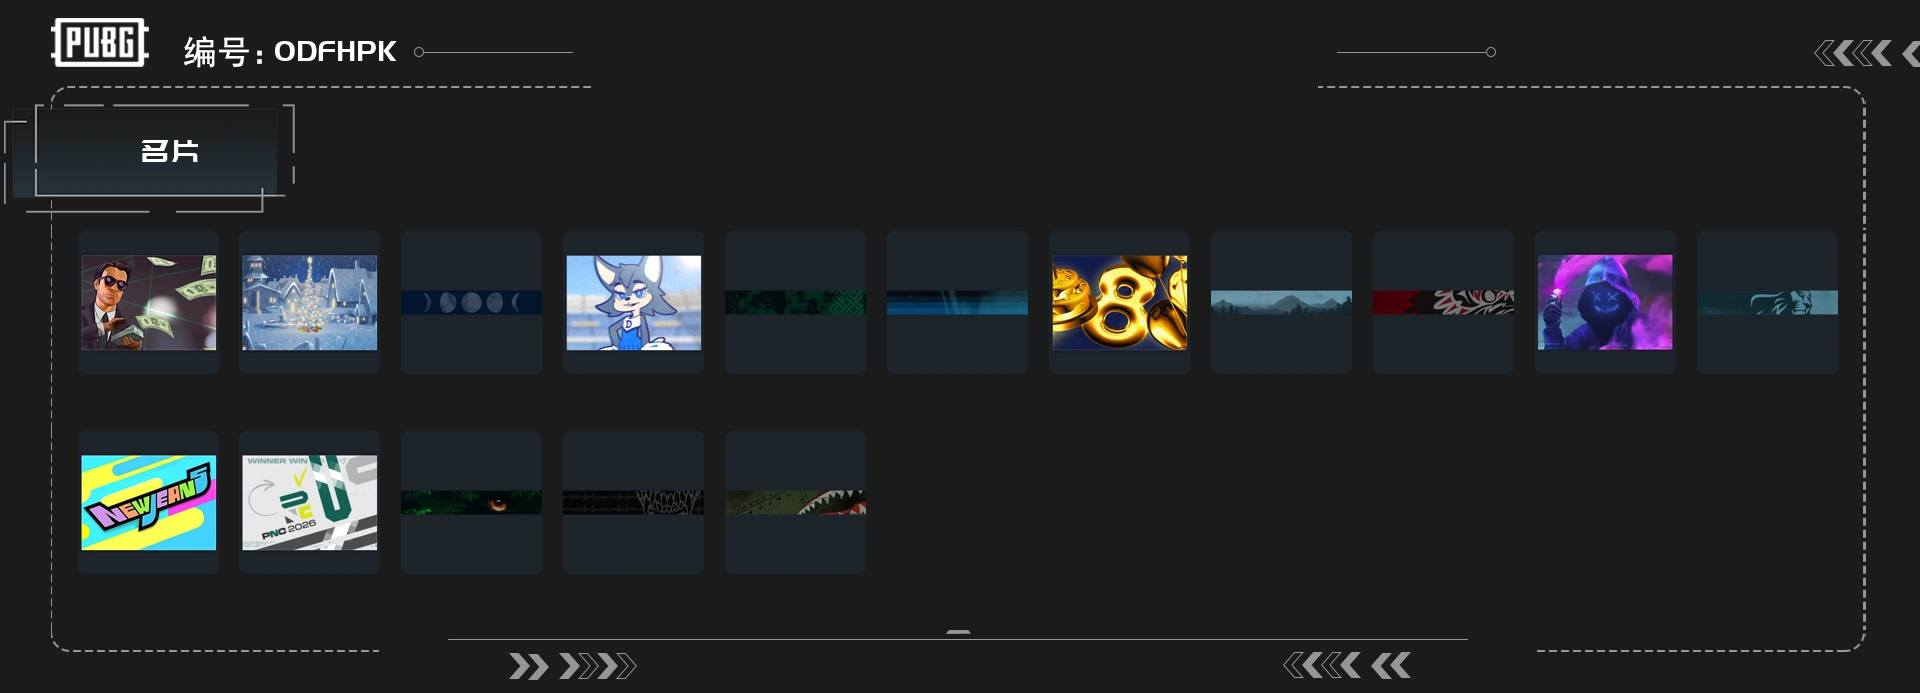
Task: Pick the moon phases banner nameplate
Action: pos(472,302)
